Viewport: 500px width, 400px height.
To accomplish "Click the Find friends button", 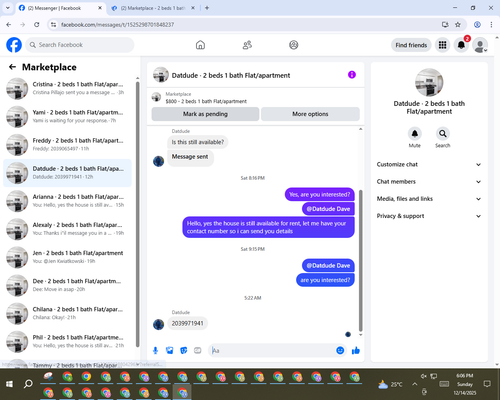I will tap(411, 45).
